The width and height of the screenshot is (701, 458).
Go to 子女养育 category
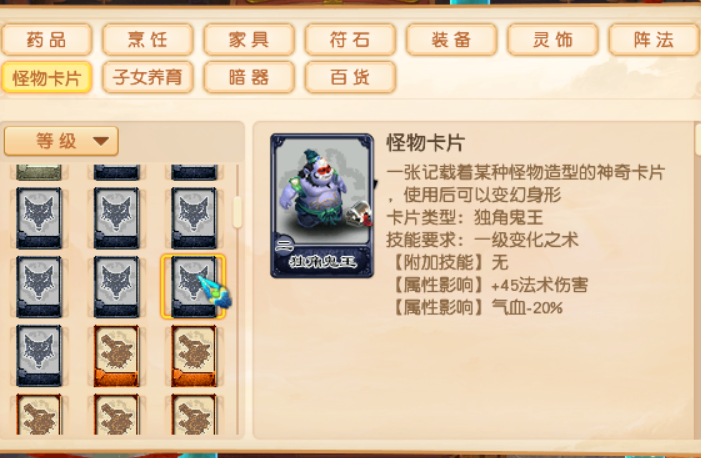click(148, 78)
